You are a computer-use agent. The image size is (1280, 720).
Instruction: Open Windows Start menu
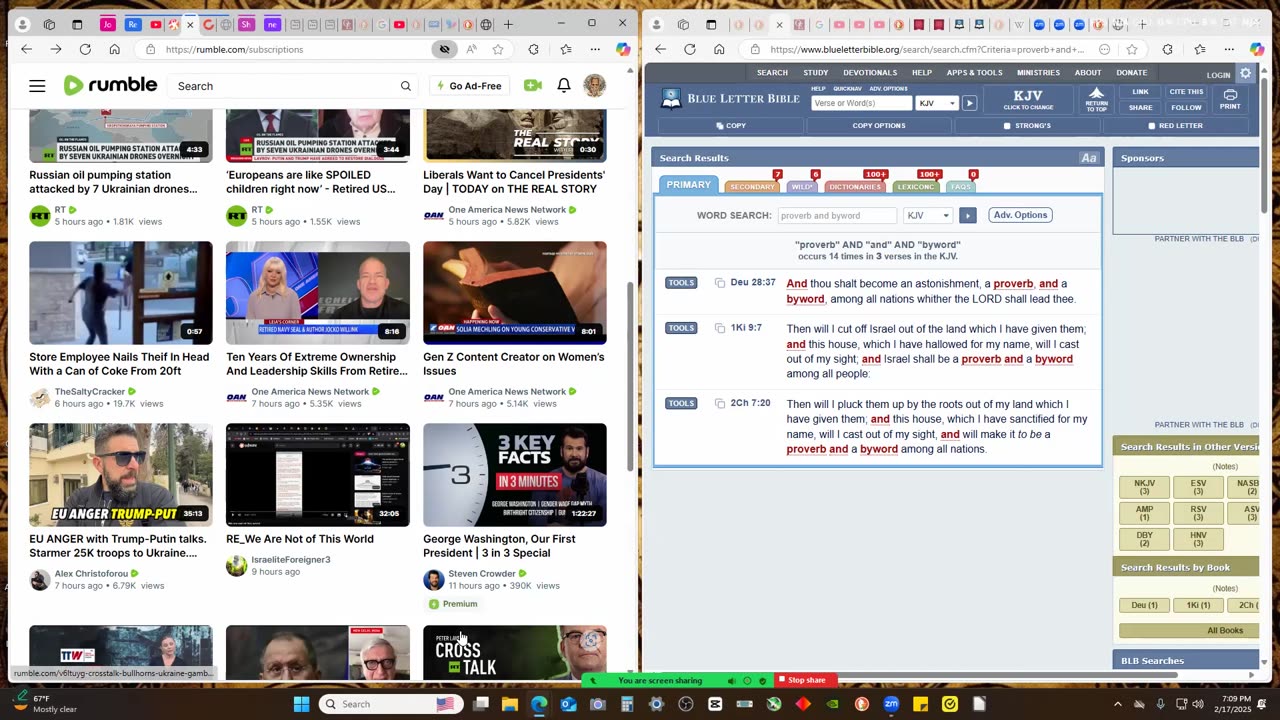click(x=301, y=704)
